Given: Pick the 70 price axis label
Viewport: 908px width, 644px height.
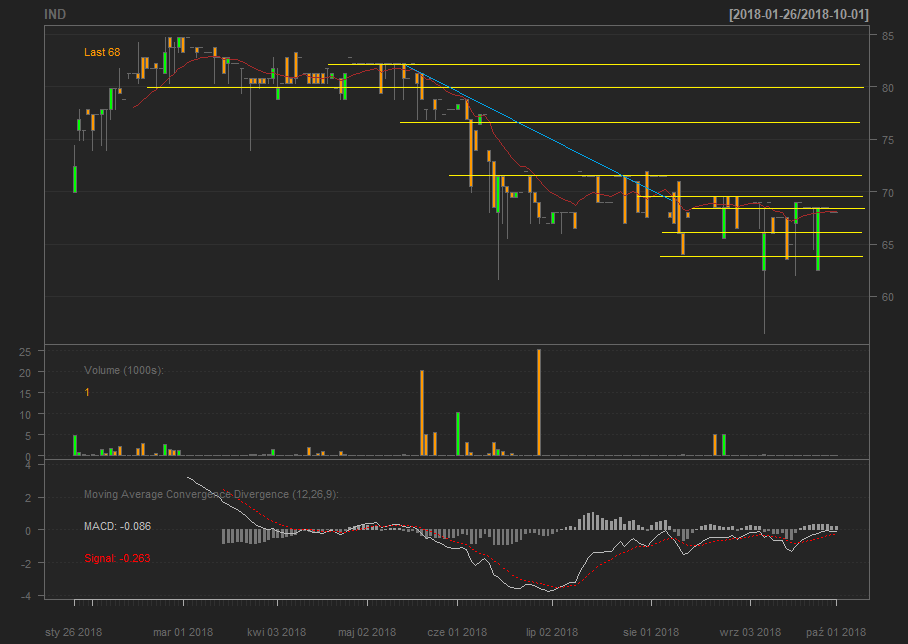Looking at the screenshot, I should pos(888,192).
